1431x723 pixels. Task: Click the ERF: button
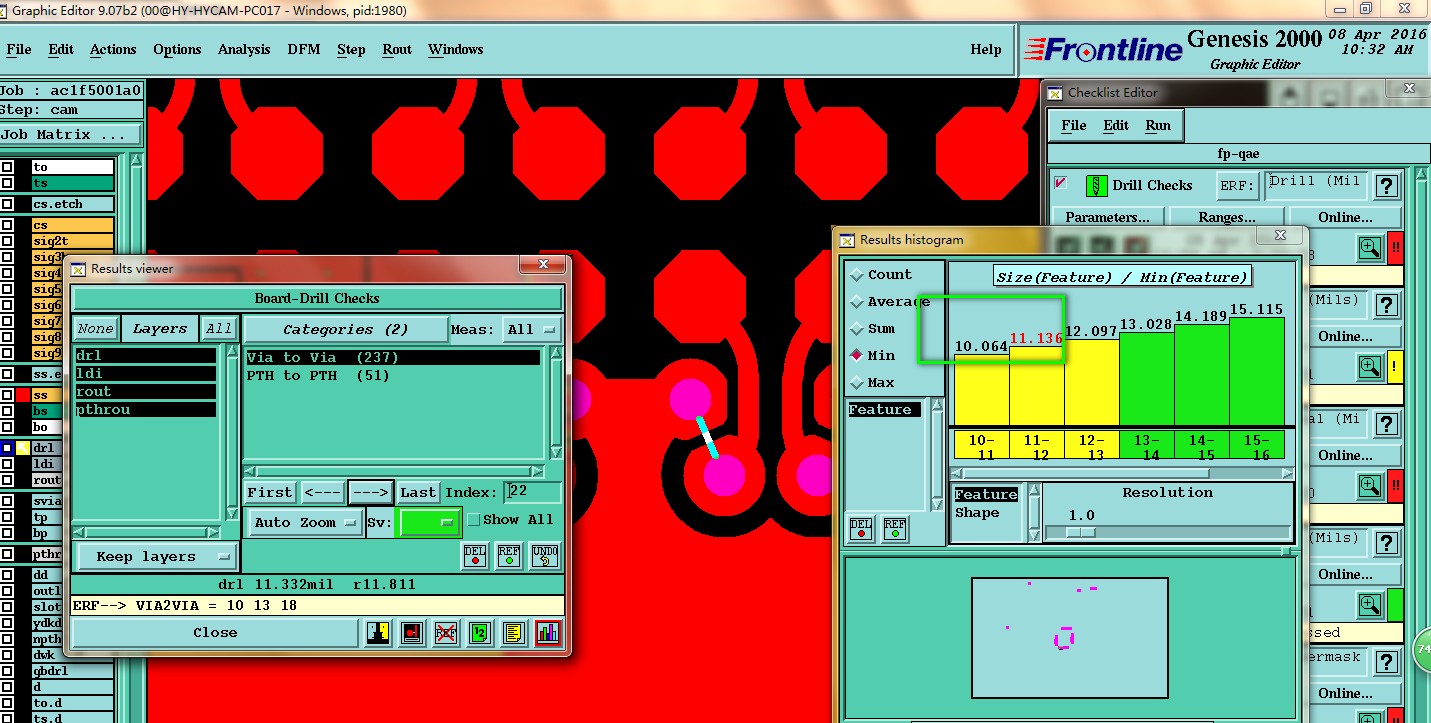pos(1237,186)
